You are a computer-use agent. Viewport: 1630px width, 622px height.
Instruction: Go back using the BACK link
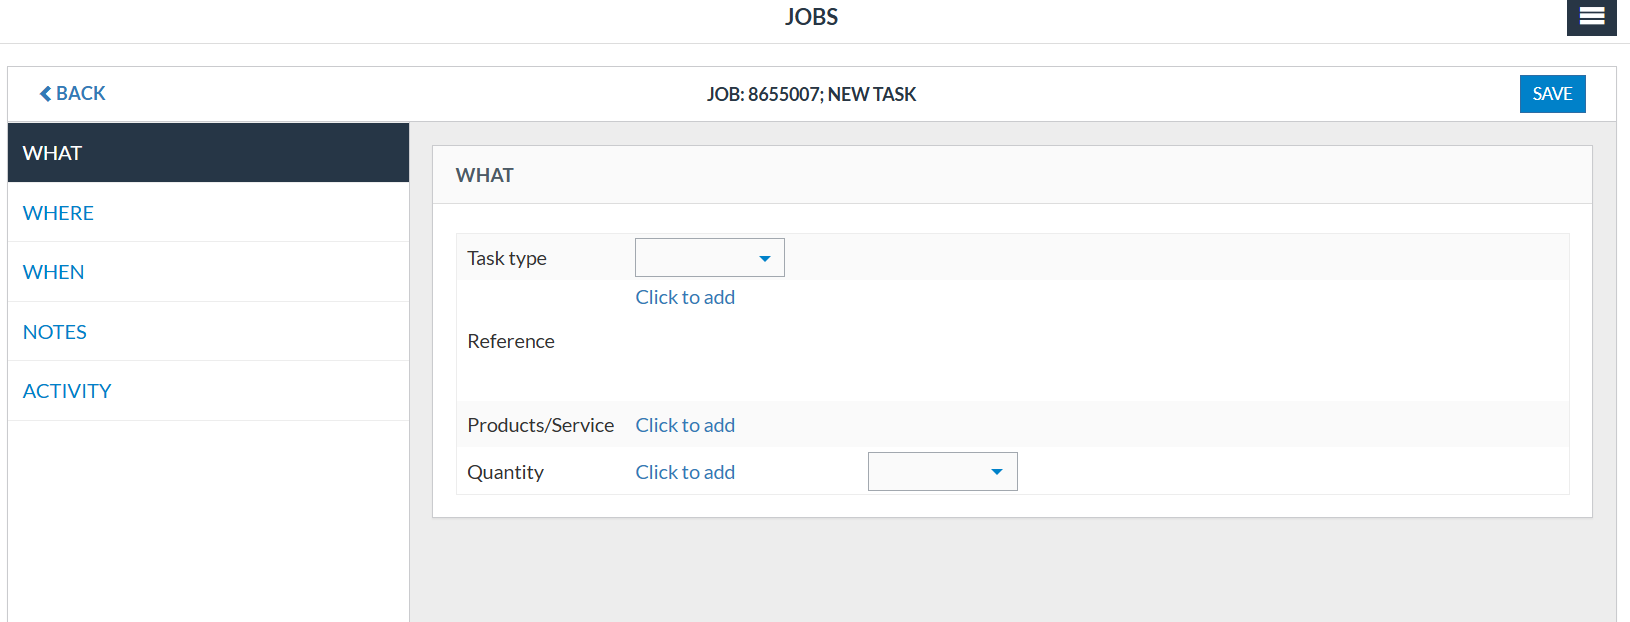[x=72, y=93]
